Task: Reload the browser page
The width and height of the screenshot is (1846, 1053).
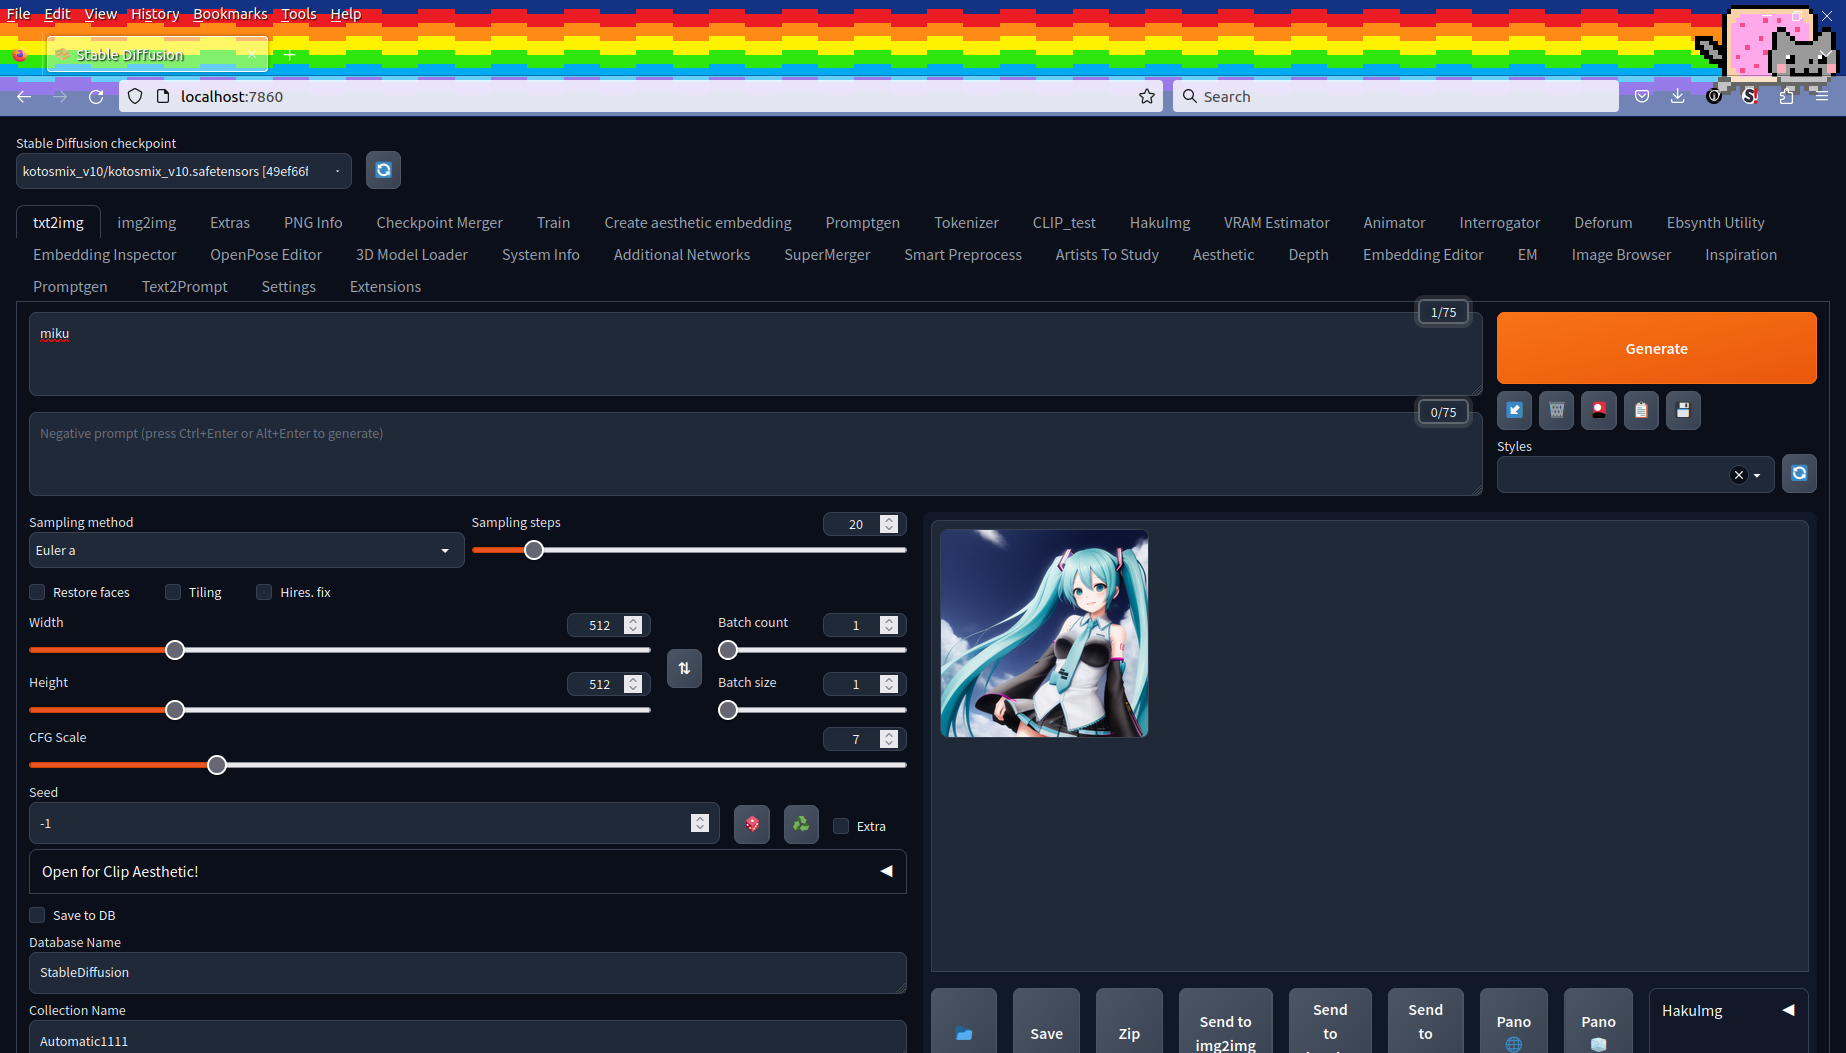Action: tap(96, 96)
